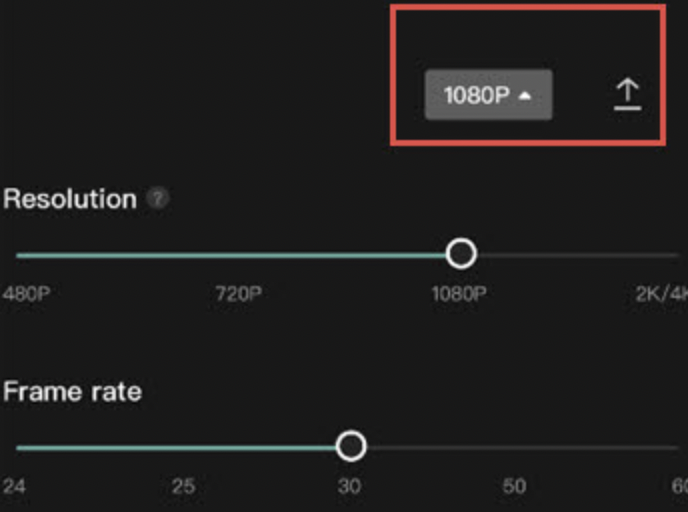Set frame rate to 24

coord(13,487)
